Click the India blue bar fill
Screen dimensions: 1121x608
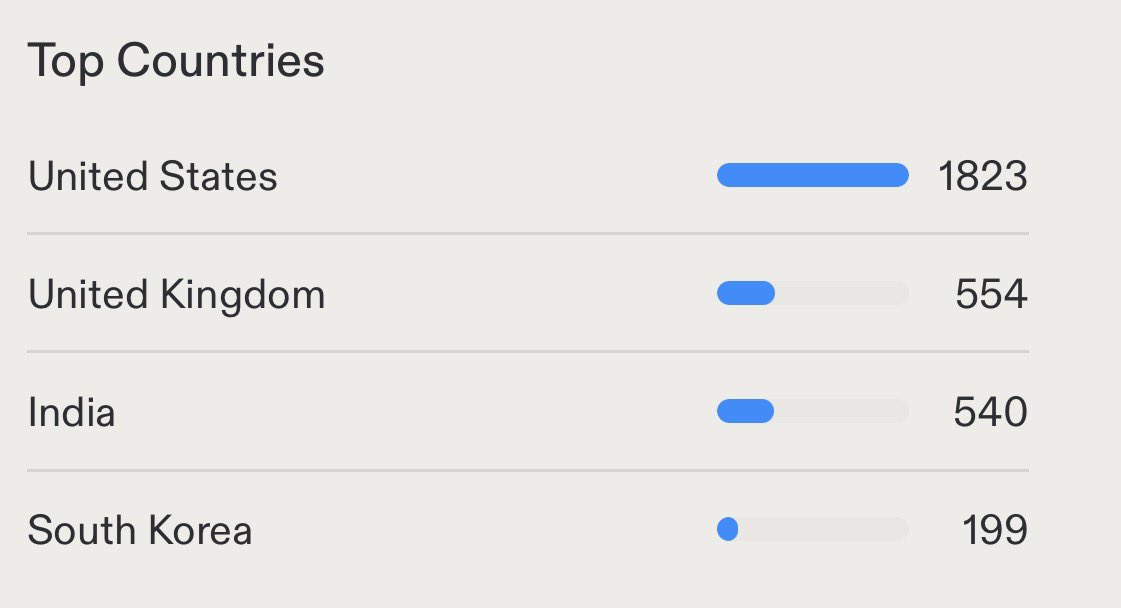click(x=745, y=411)
